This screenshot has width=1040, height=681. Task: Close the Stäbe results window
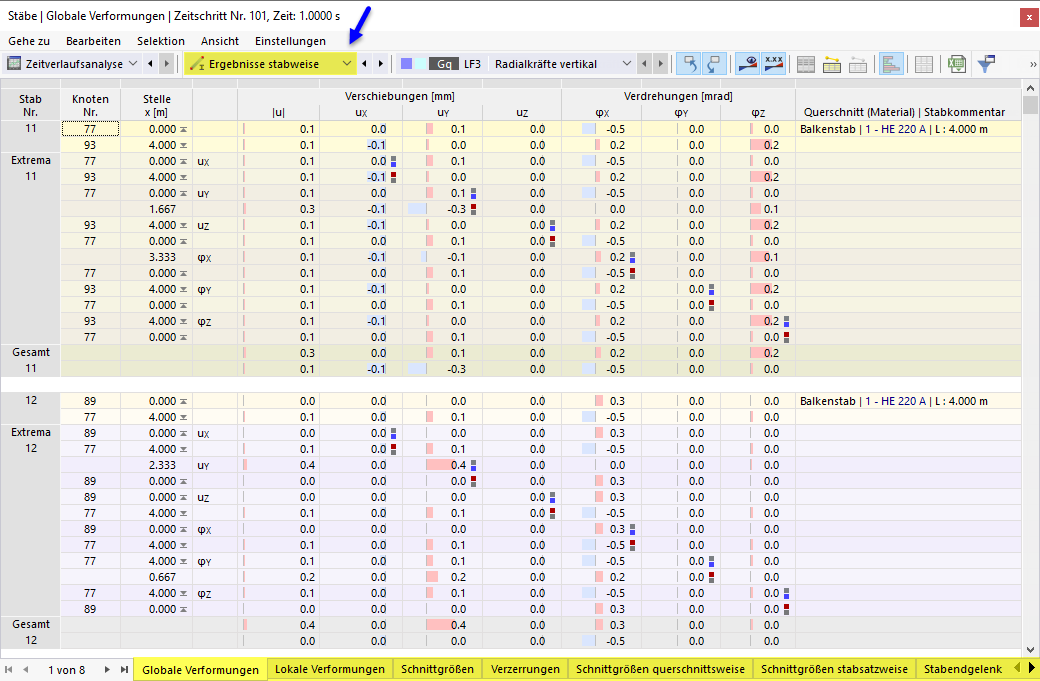coord(1029,17)
